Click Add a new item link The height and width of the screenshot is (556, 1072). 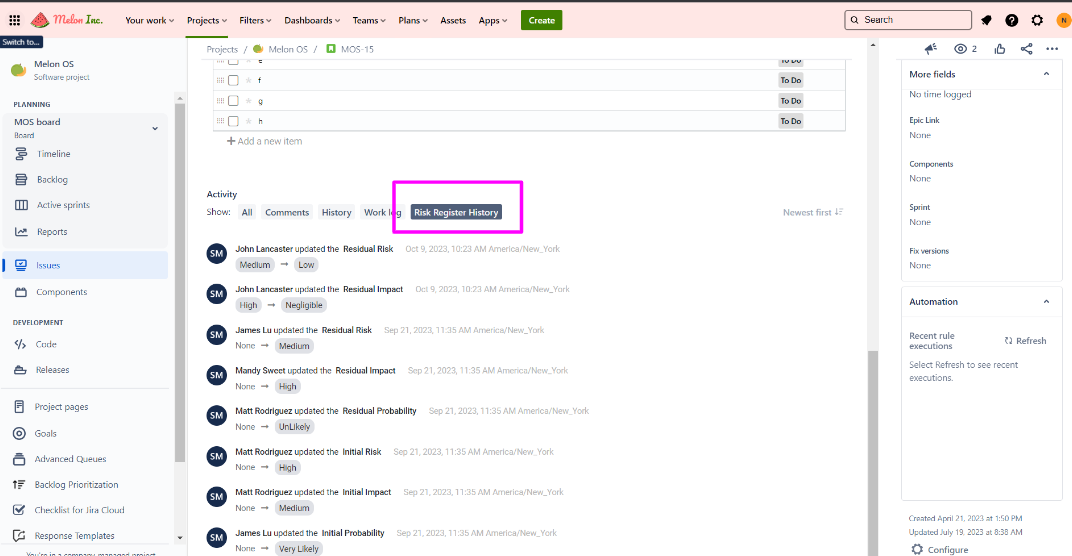[x=265, y=141]
